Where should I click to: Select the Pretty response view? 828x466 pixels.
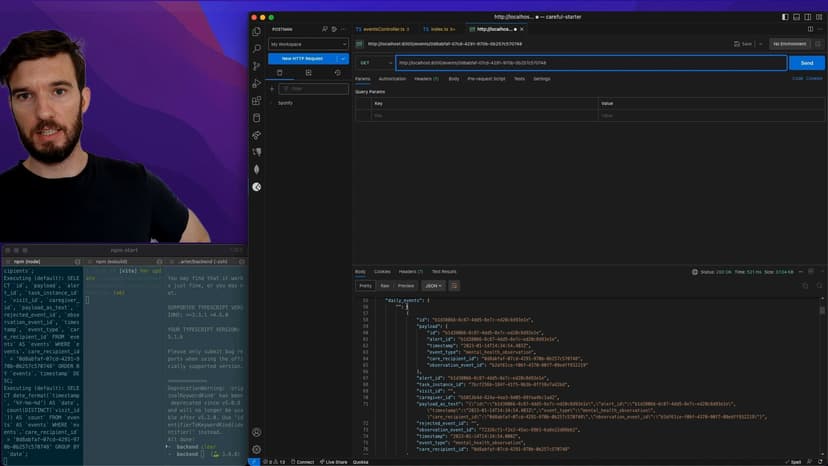(365, 285)
